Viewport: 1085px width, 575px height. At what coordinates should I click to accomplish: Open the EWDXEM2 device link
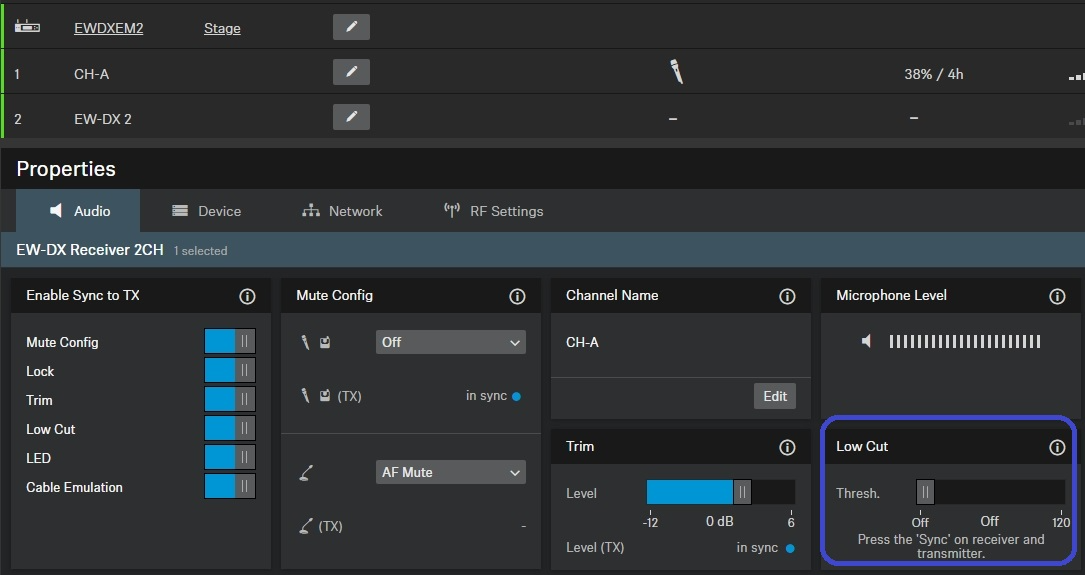[x=108, y=28]
